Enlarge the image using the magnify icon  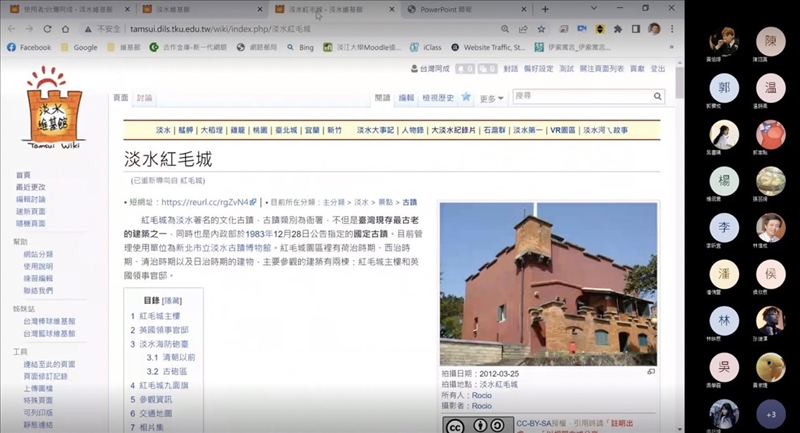click(651, 371)
